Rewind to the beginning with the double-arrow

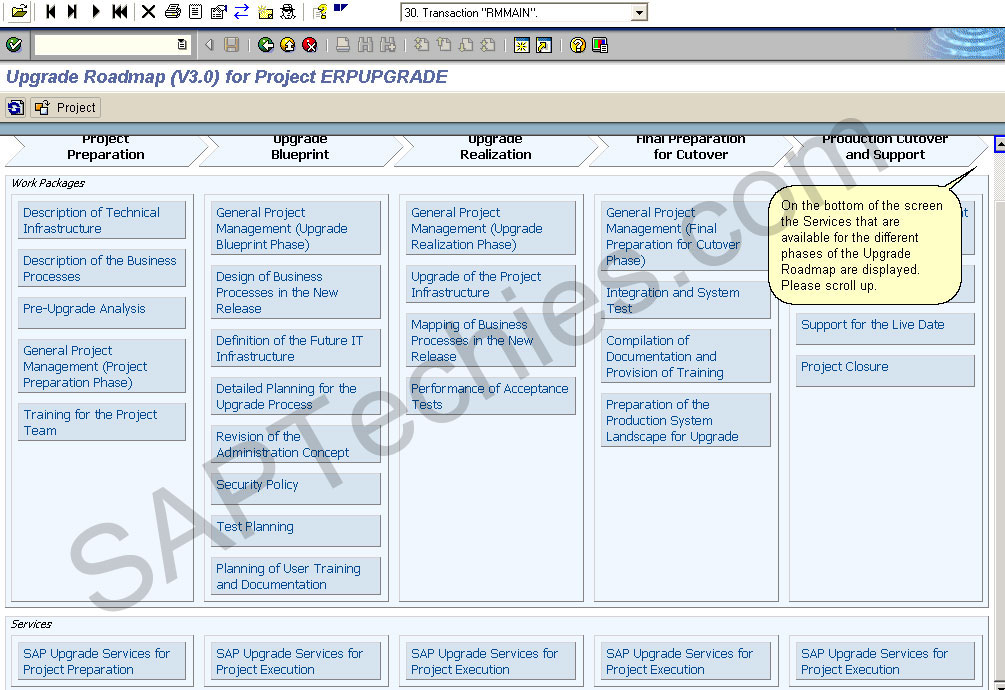(x=120, y=11)
